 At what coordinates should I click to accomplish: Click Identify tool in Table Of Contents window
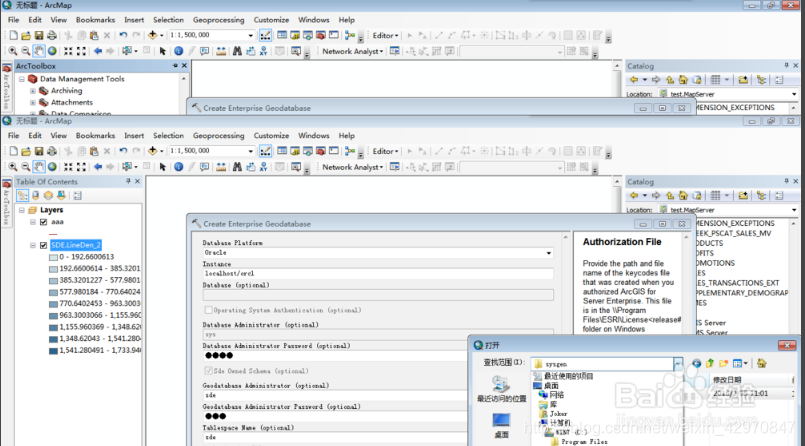[179, 167]
